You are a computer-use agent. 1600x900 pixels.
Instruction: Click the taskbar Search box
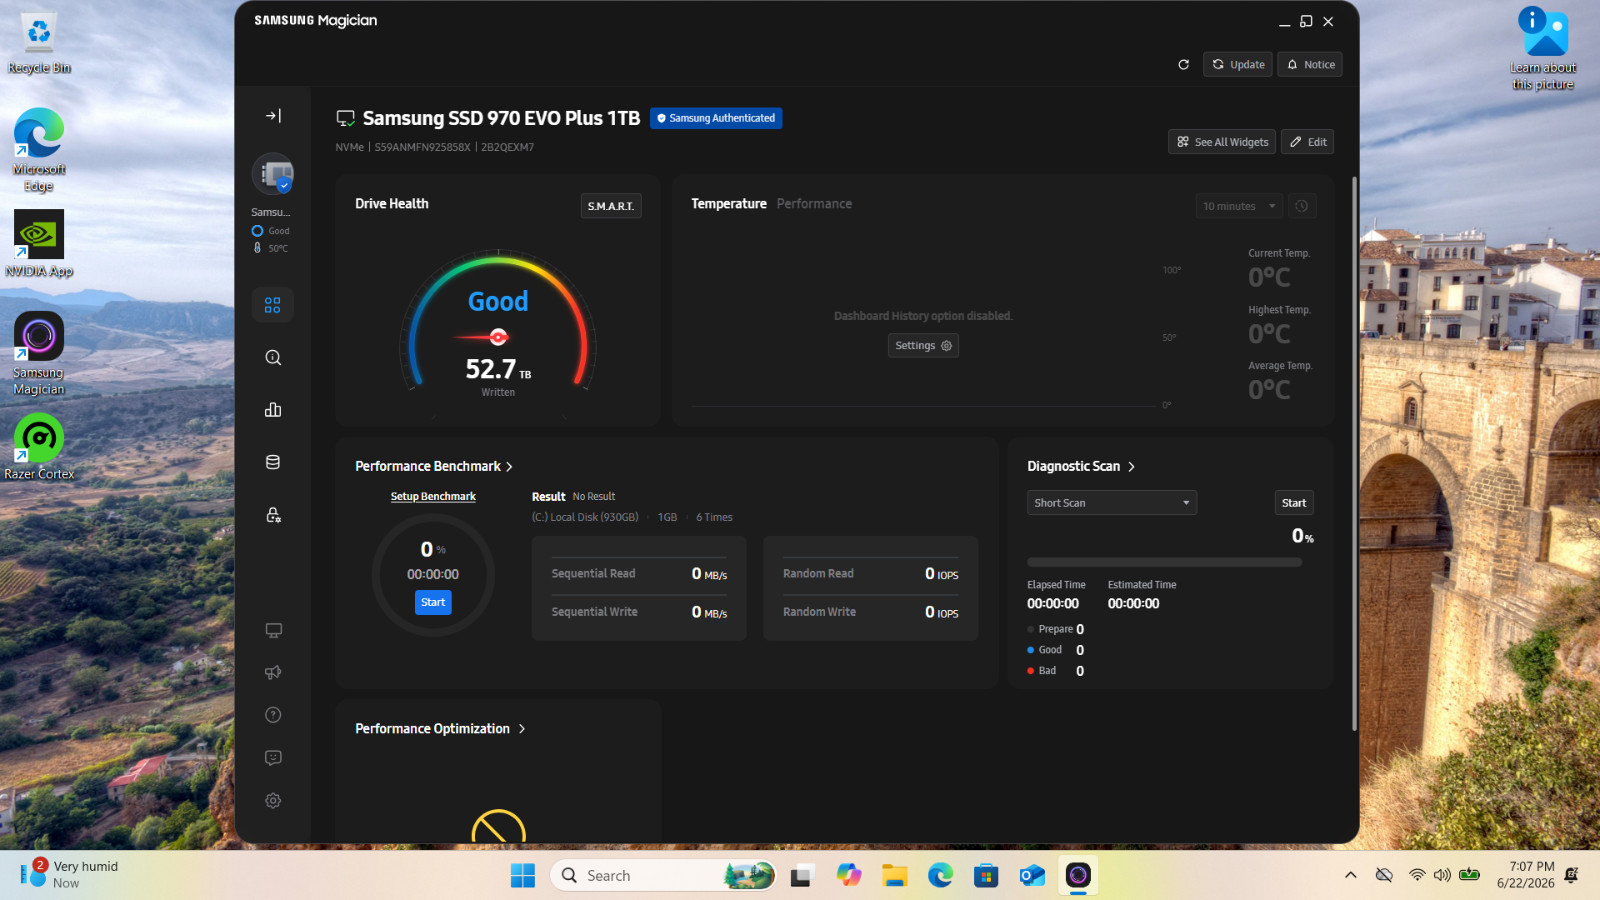click(663, 876)
